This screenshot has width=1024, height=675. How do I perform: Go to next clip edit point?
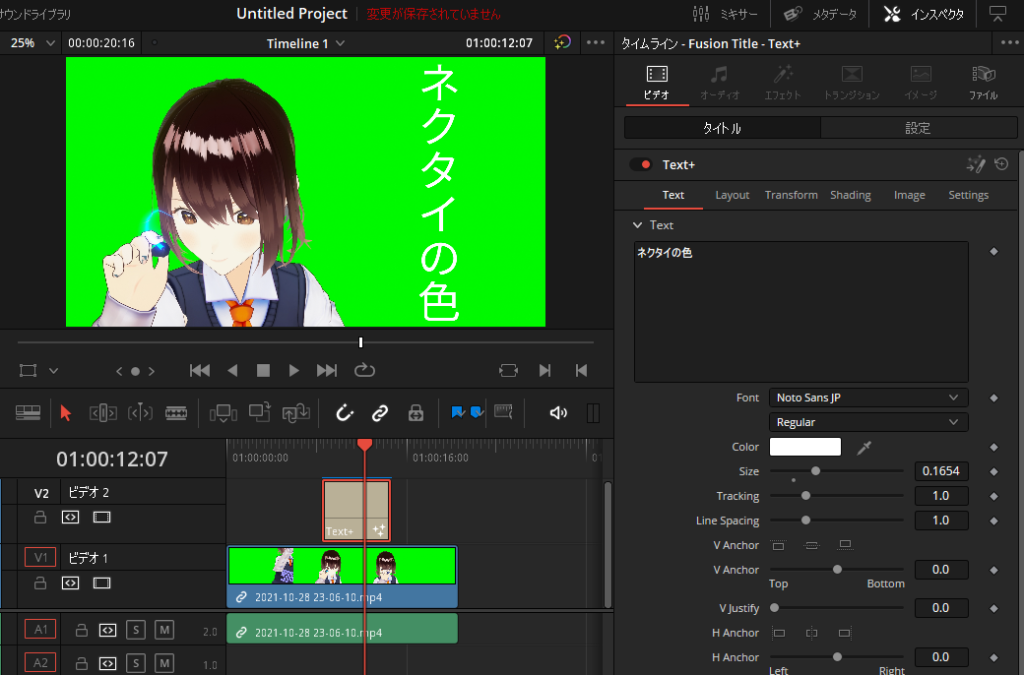[x=545, y=371]
